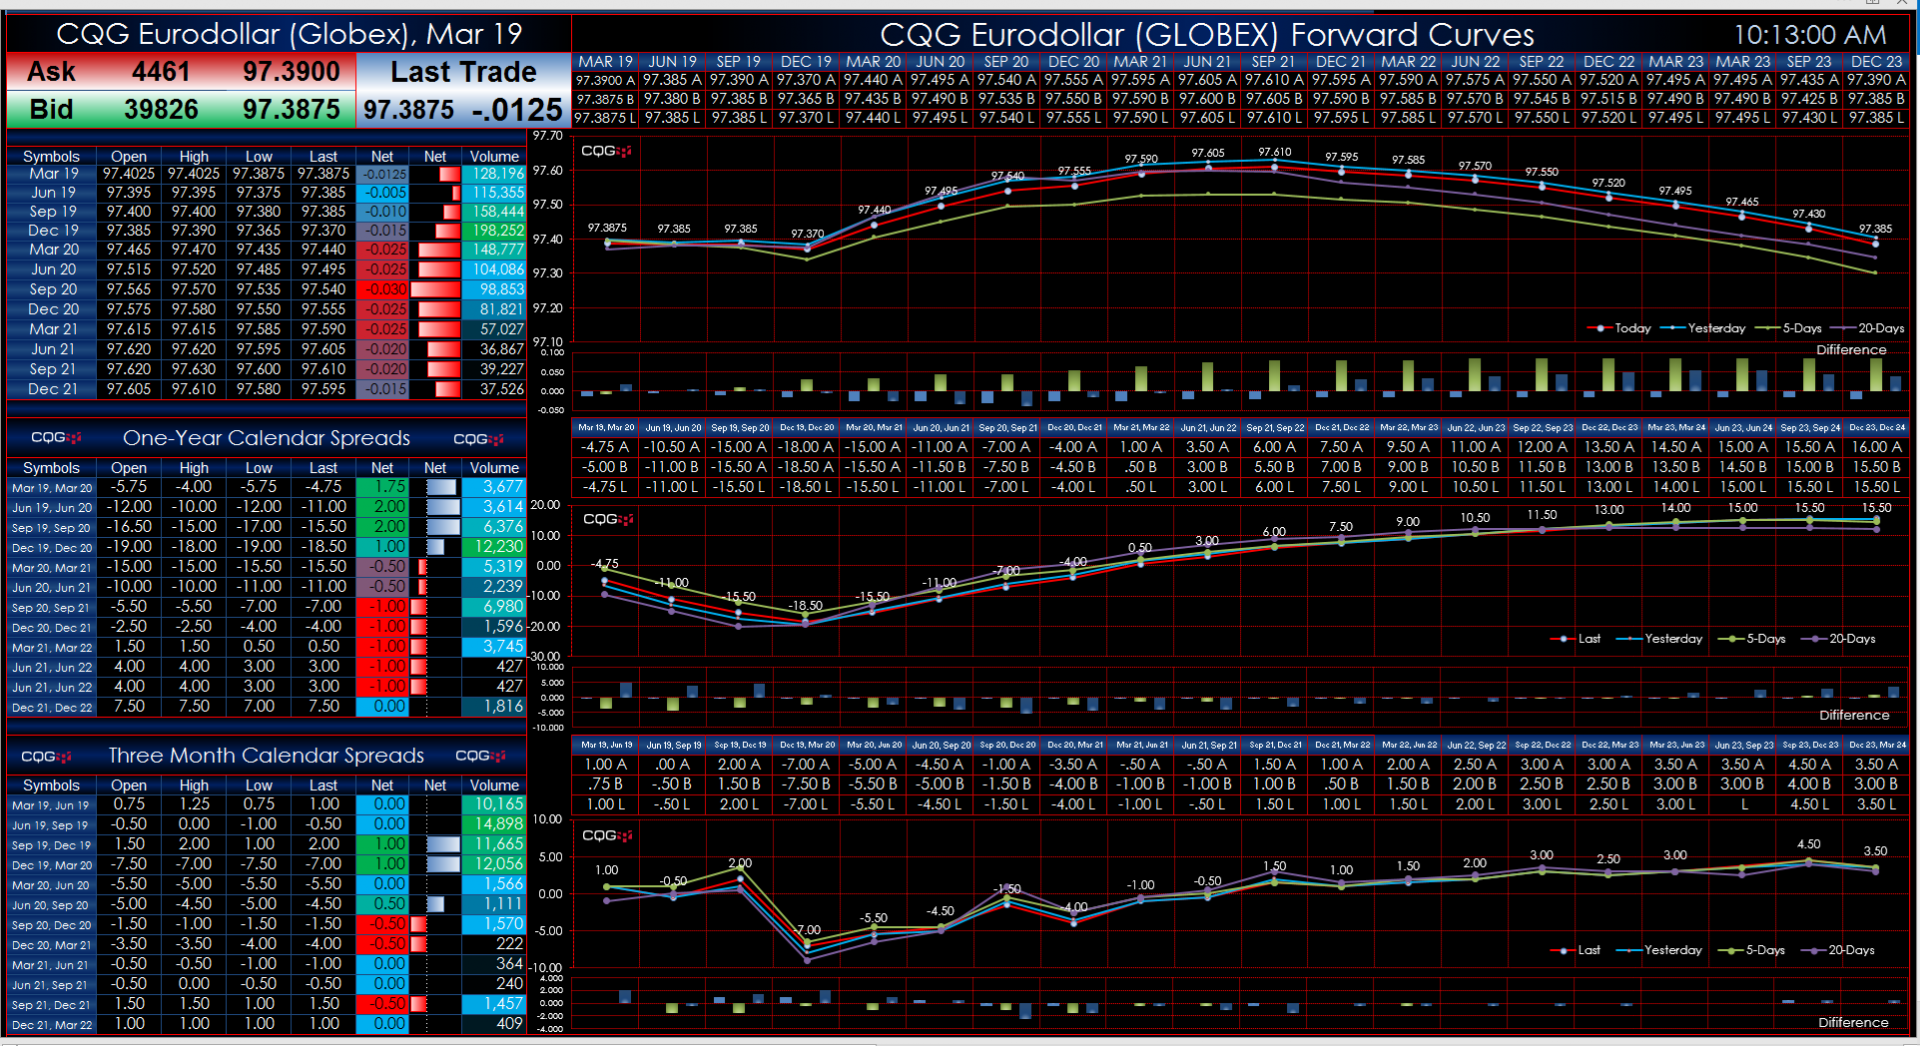Click the One-Year Calendar Spreads title
Screen dimensions: 1920x1046
coord(266,438)
